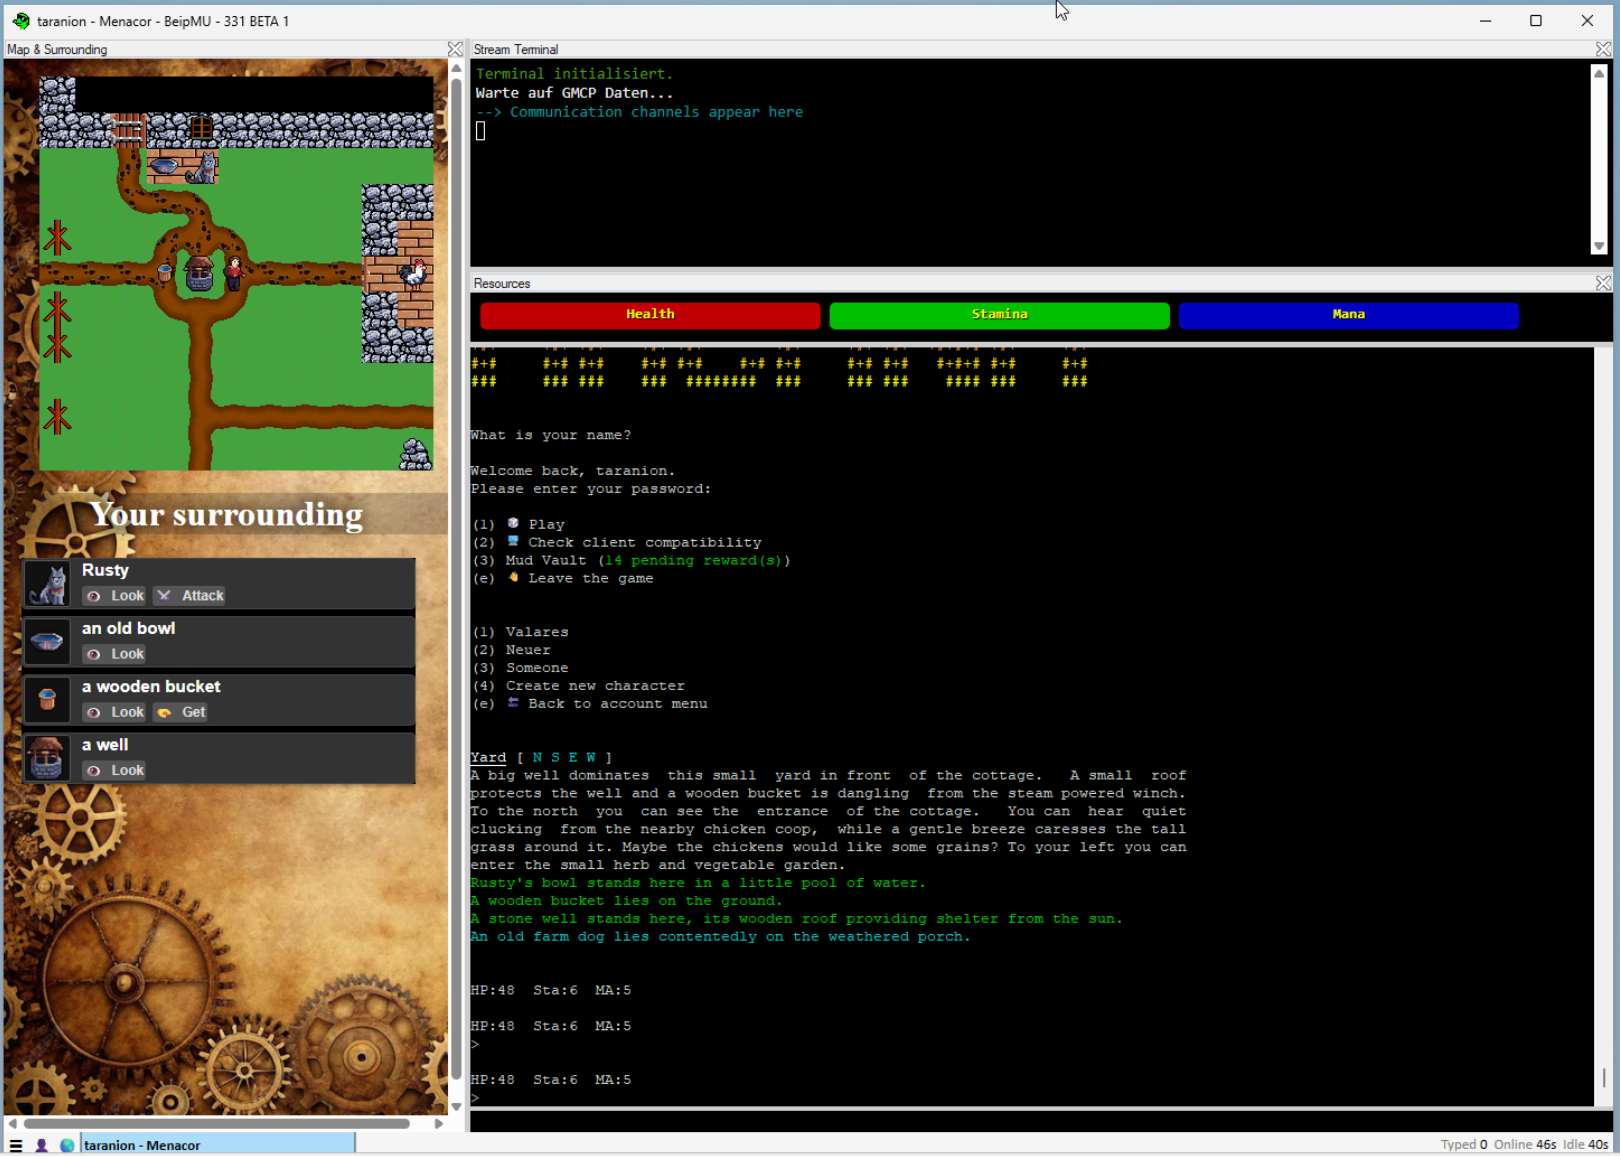Click scroll-right arrow of map panel scrollbar
1620x1156 pixels.
(x=438, y=1124)
